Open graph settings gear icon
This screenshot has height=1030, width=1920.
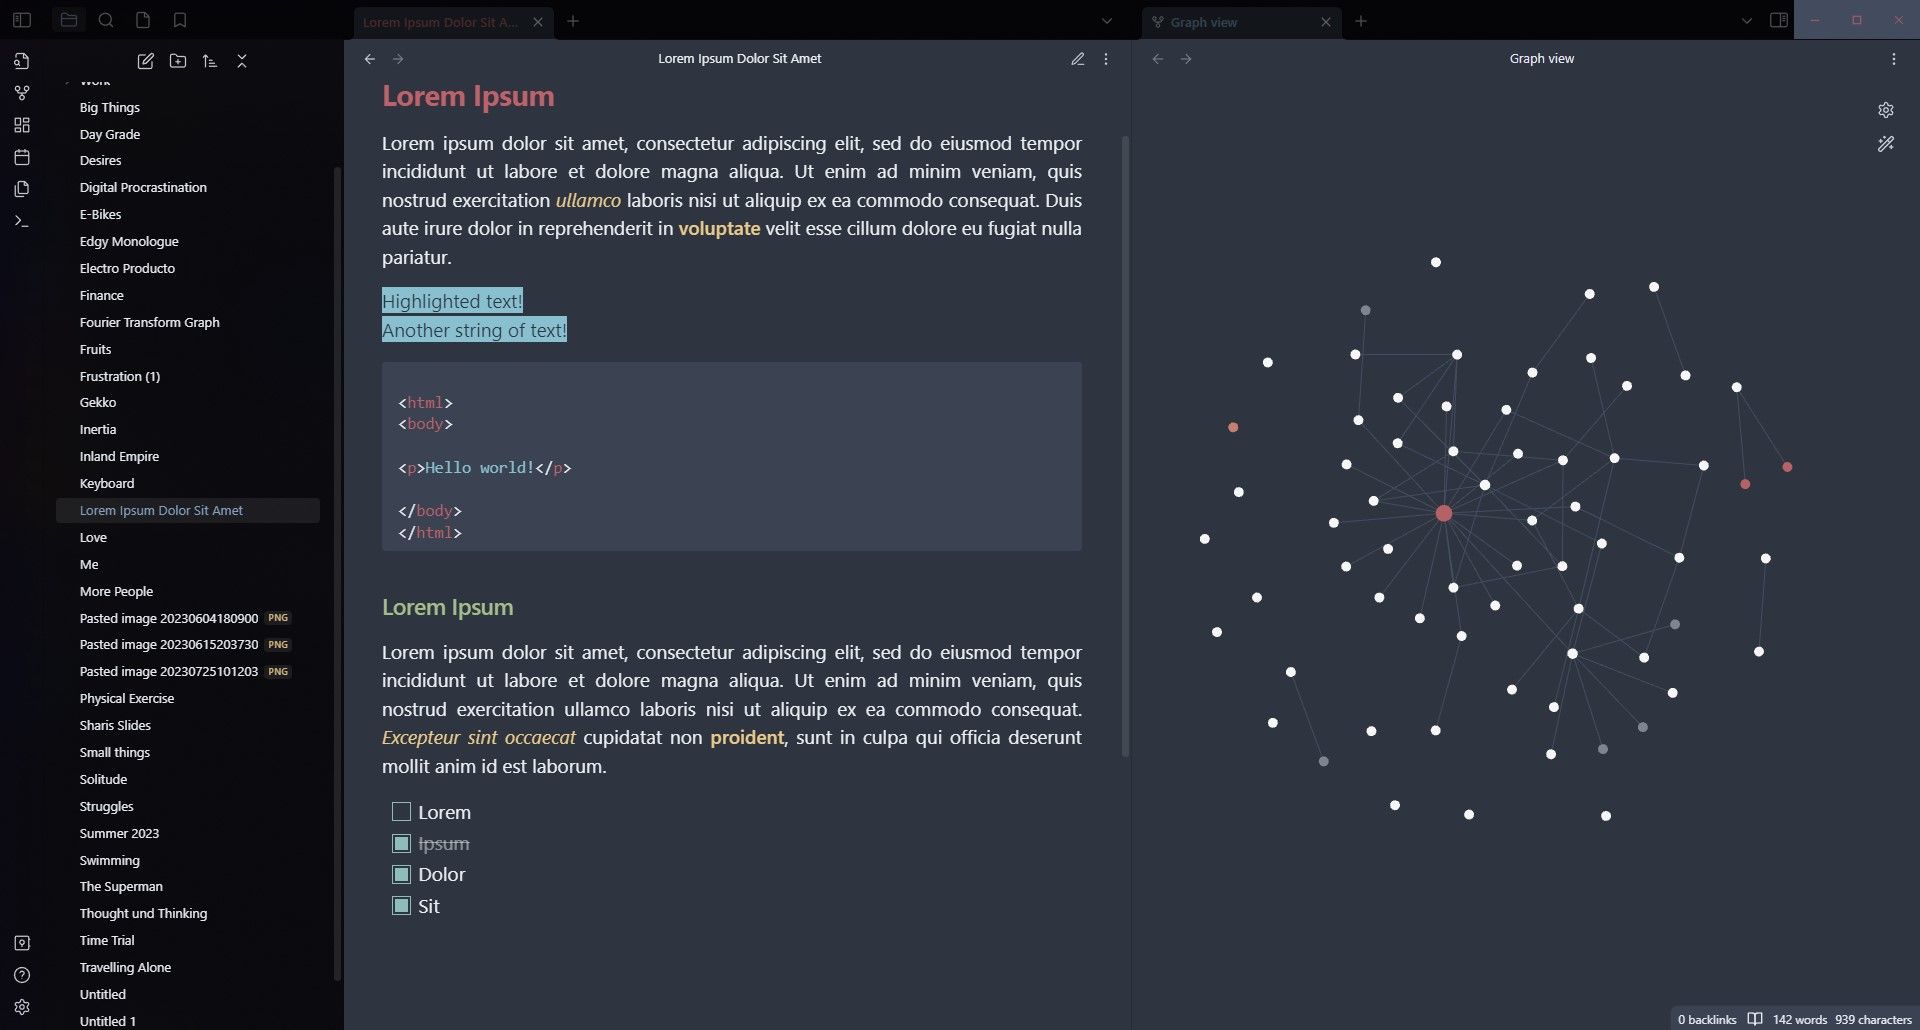tap(1885, 110)
